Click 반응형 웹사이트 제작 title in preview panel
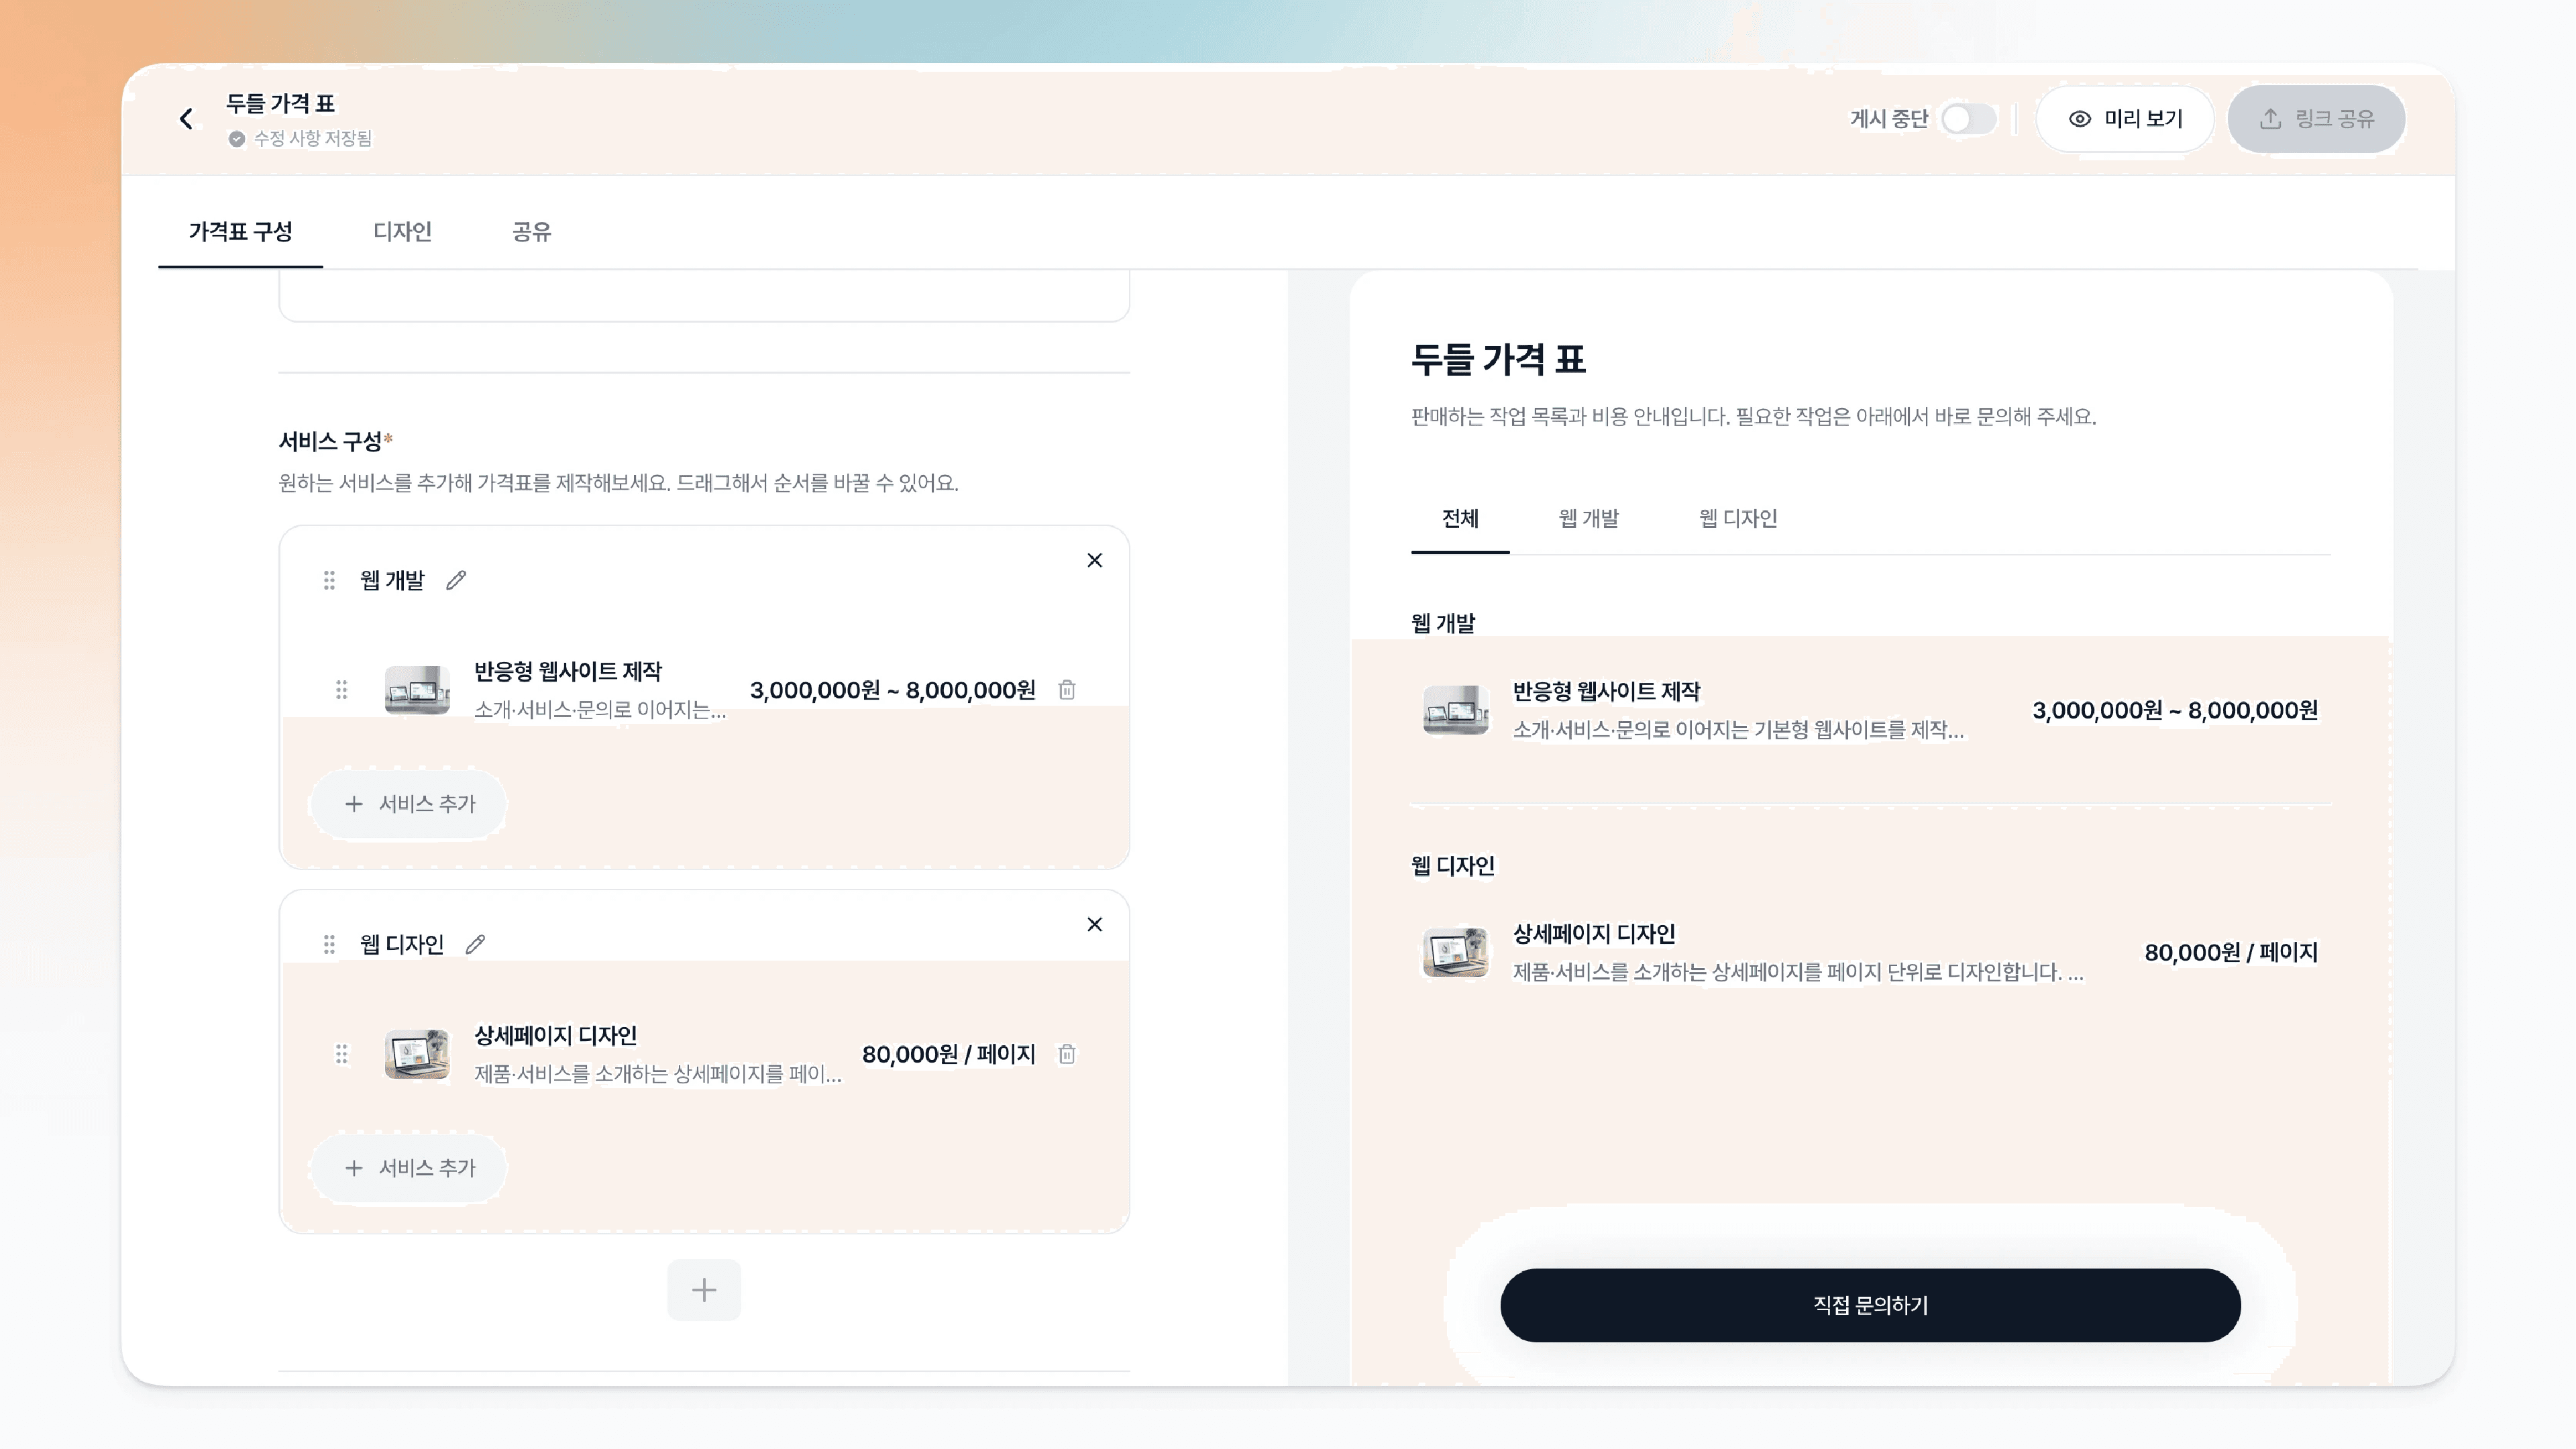The width and height of the screenshot is (2576, 1449). 1606,692
